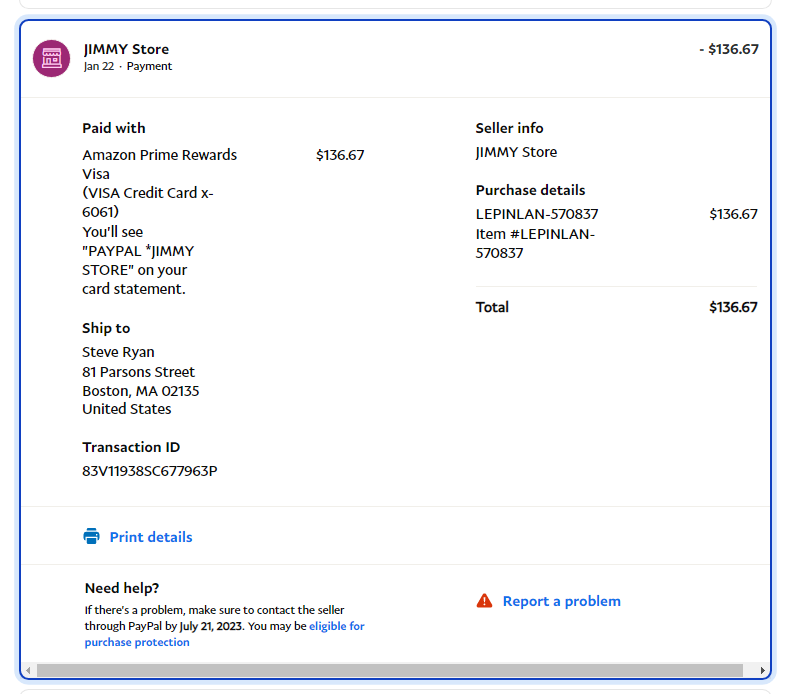This screenshot has width=793, height=694.
Task: Click the horizontal scrollbar left arrow
Action: click(28, 670)
